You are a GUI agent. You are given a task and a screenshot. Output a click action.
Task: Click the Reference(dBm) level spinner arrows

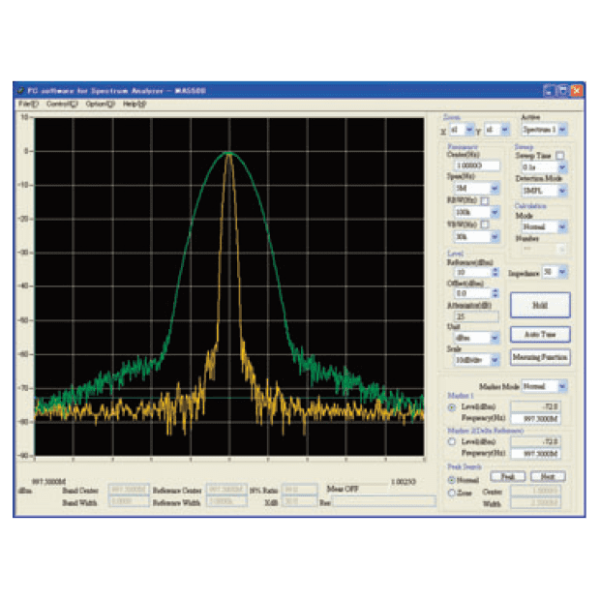tap(495, 272)
